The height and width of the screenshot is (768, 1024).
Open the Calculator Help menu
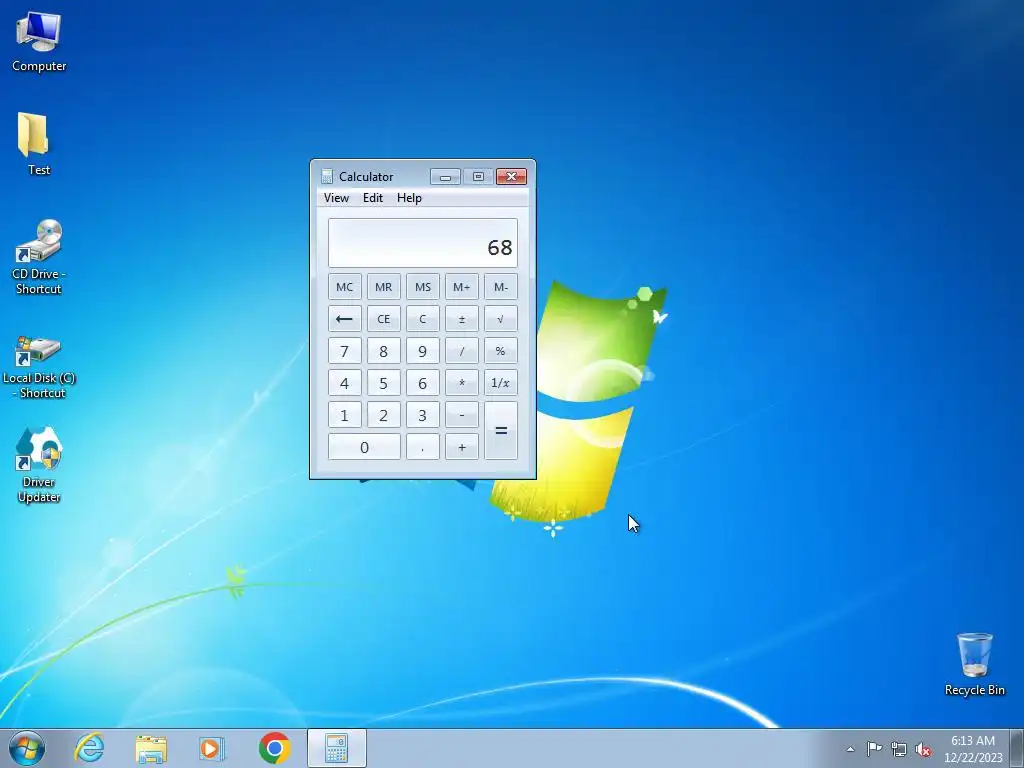[409, 198]
